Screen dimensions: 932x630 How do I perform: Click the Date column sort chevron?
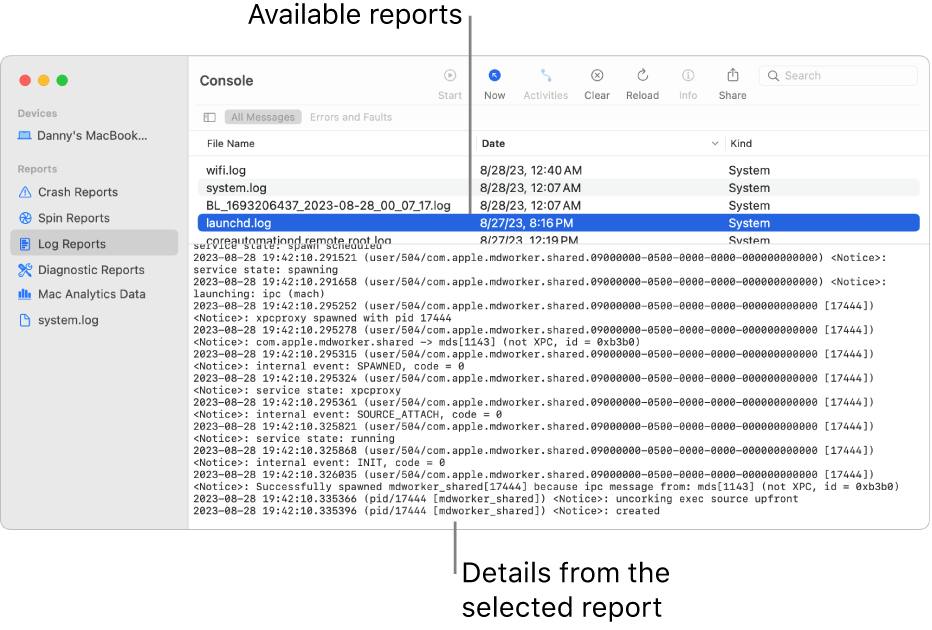coord(714,143)
